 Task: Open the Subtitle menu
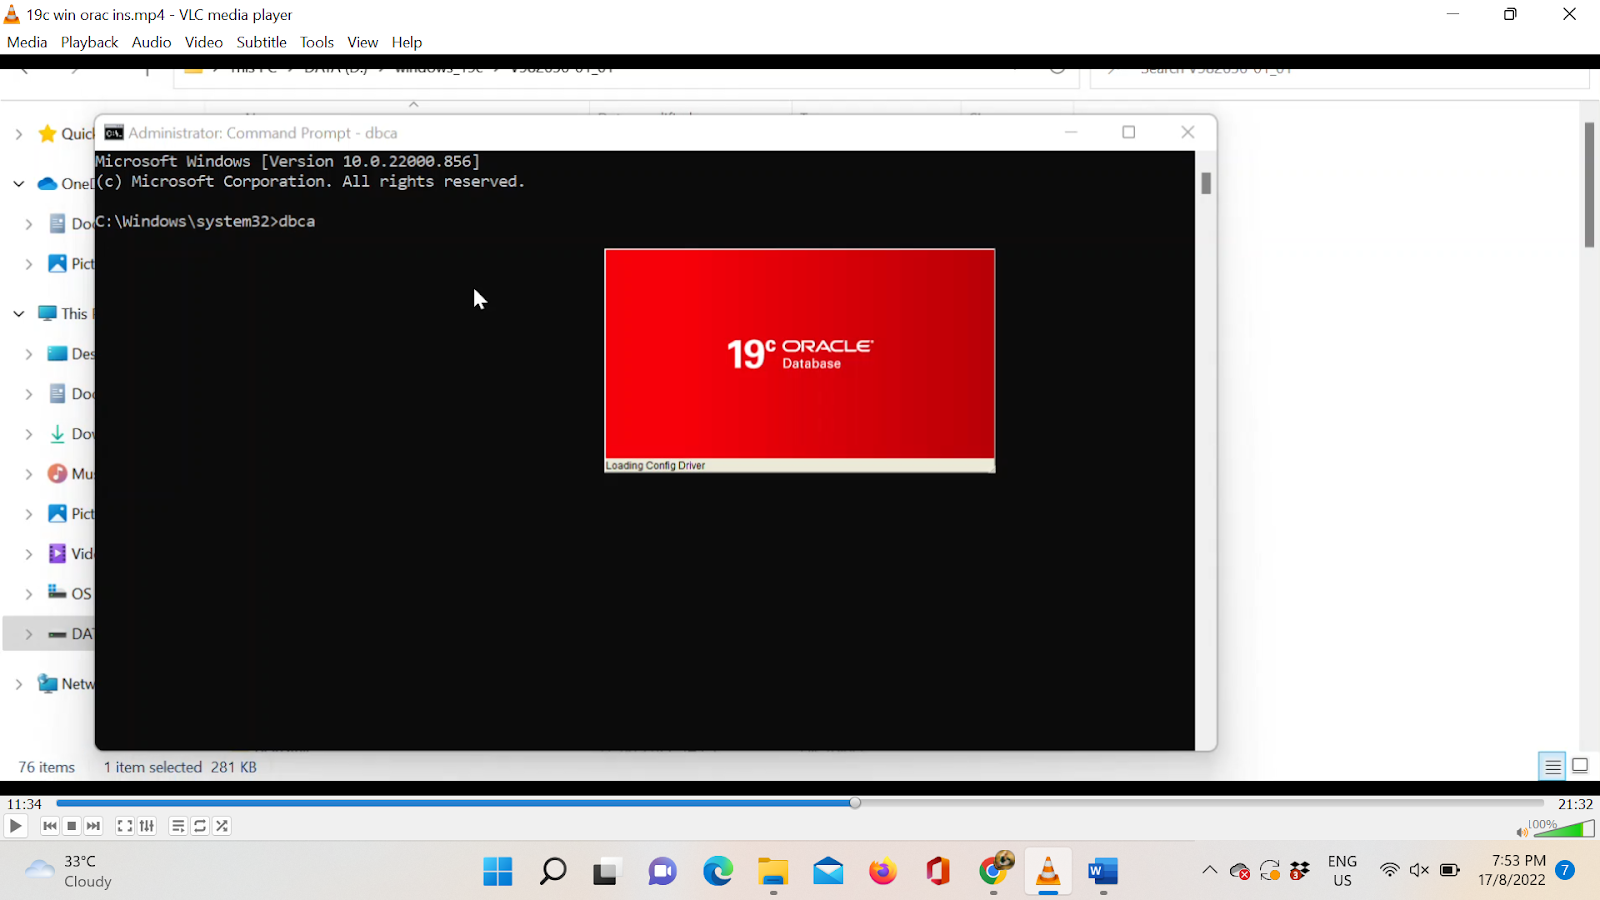tap(262, 42)
